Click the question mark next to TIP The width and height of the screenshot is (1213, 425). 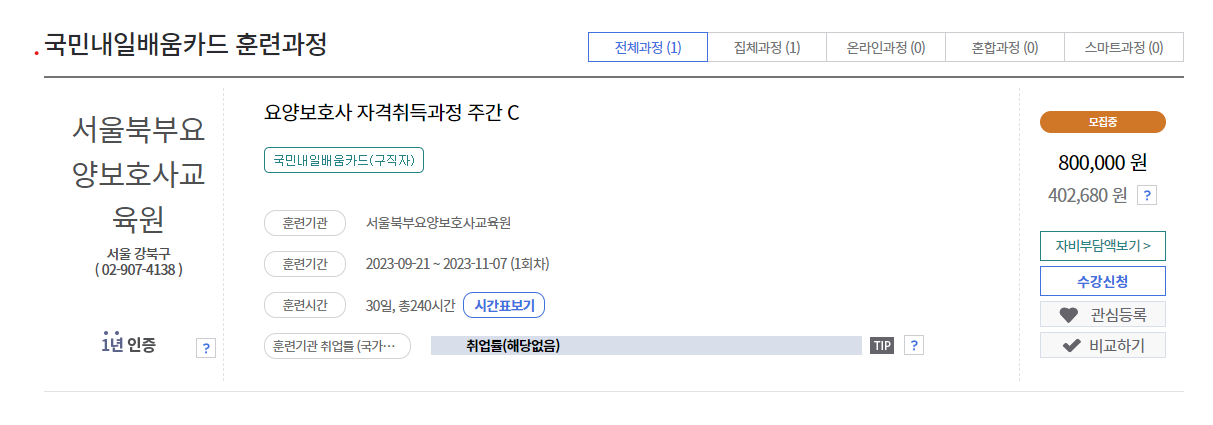click(x=913, y=345)
